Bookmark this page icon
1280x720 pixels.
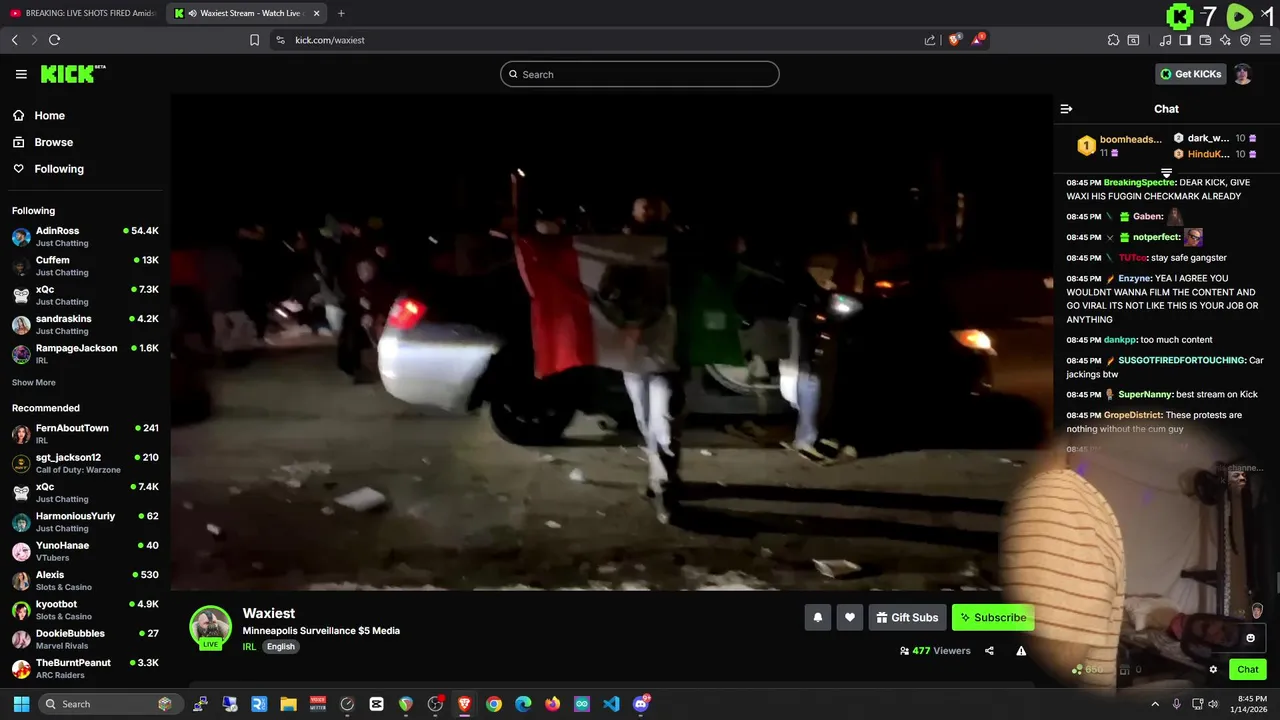[x=254, y=40]
